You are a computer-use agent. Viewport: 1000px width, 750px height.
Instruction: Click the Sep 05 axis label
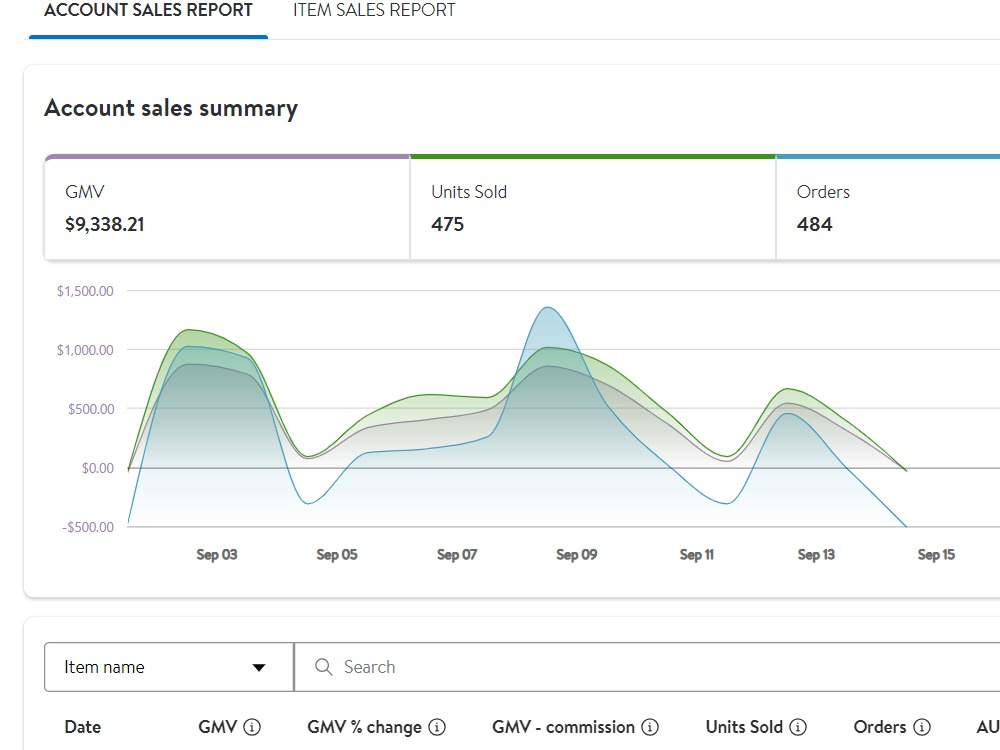(337, 555)
